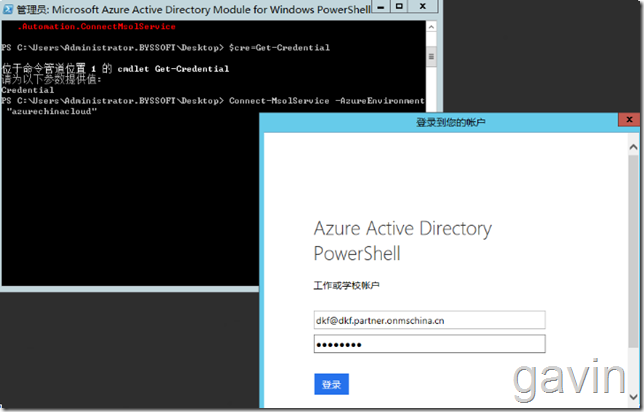Click the 工作或学校帐户 label

[346, 285]
